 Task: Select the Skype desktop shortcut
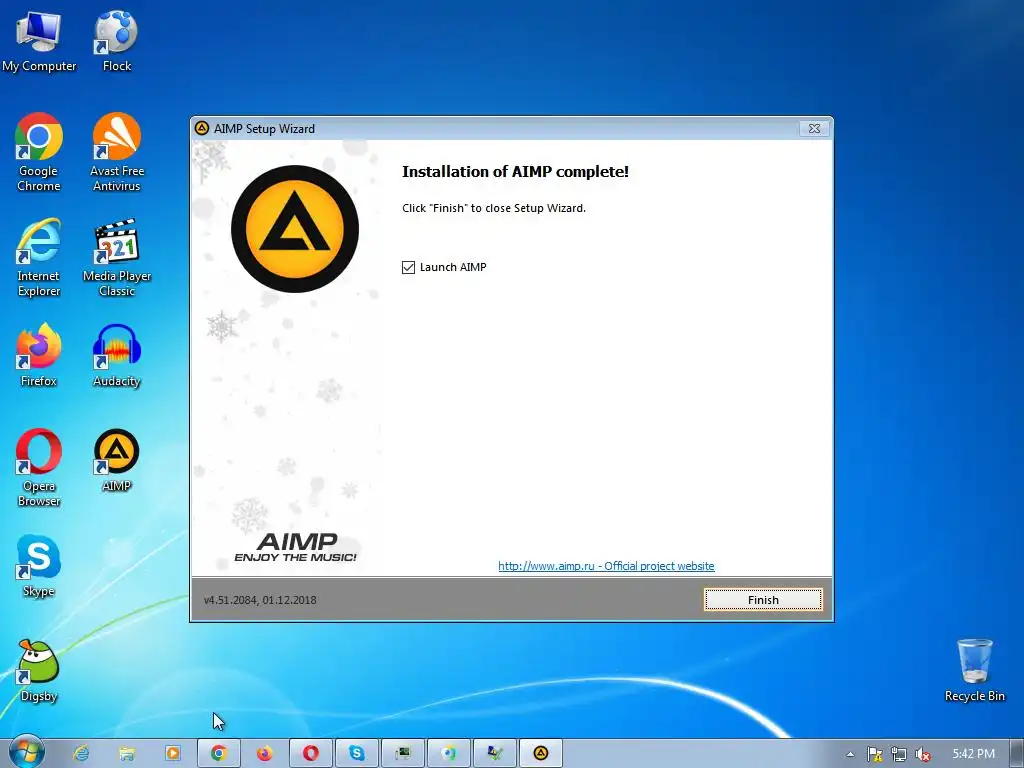[39, 566]
